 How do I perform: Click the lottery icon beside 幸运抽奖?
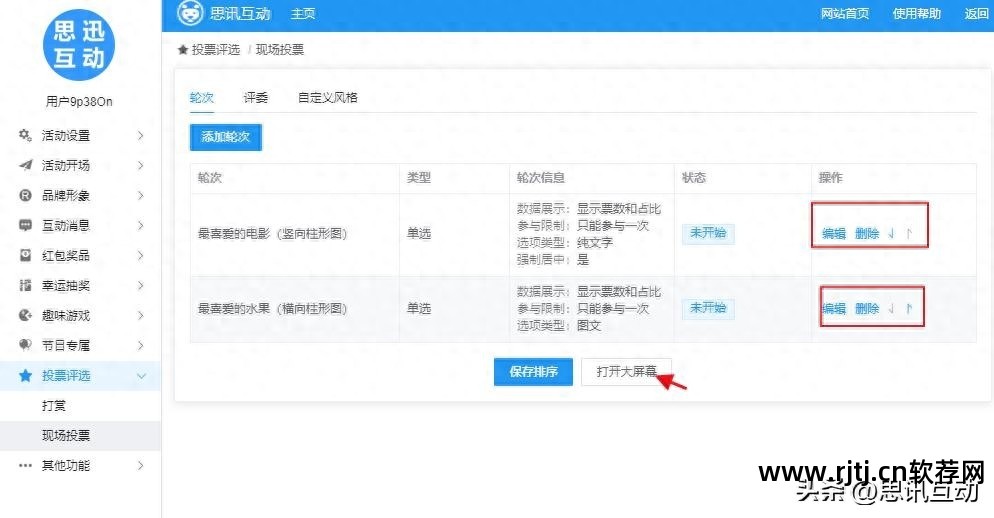click(25, 285)
